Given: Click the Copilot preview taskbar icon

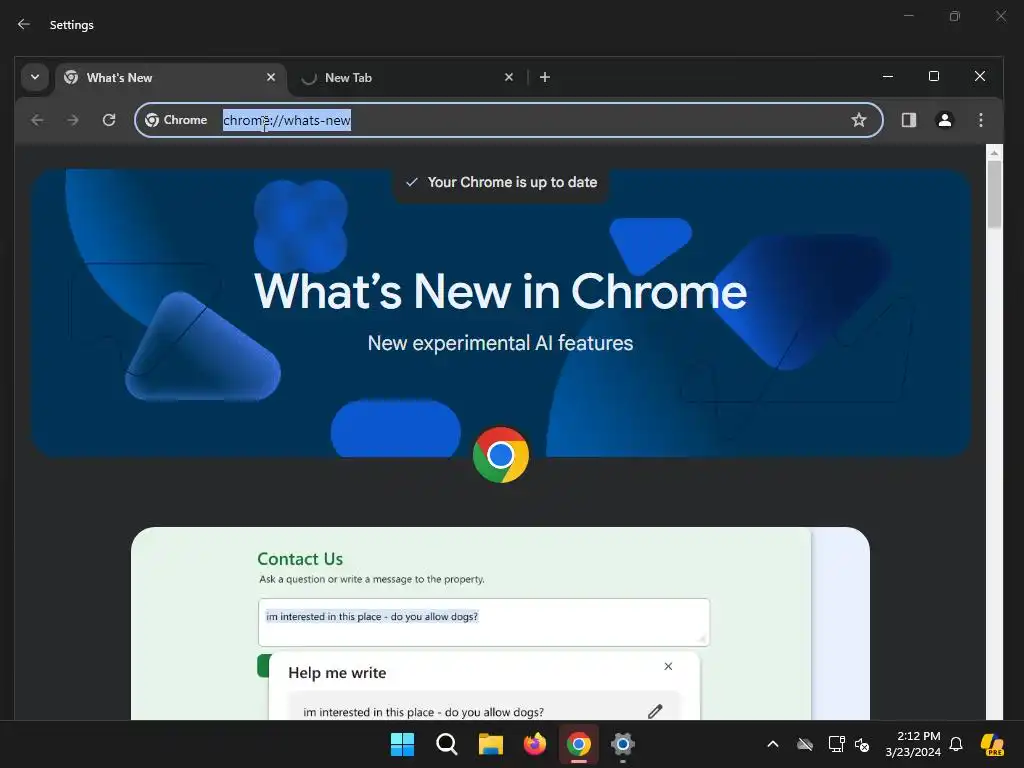Looking at the screenshot, I should tap(992, 744).
